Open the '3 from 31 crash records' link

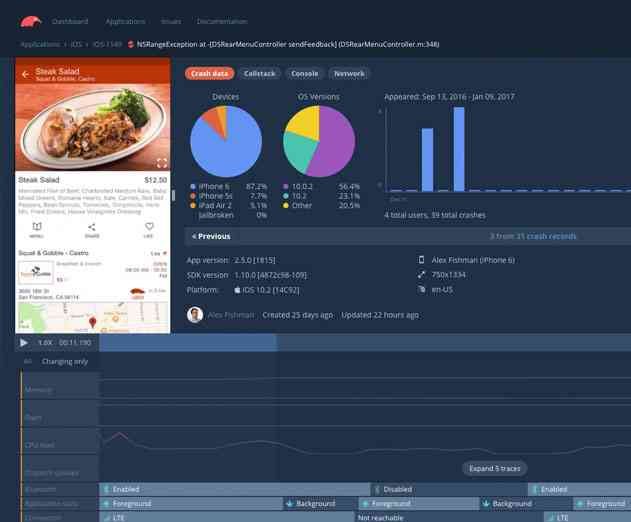[x=532, y=236]
